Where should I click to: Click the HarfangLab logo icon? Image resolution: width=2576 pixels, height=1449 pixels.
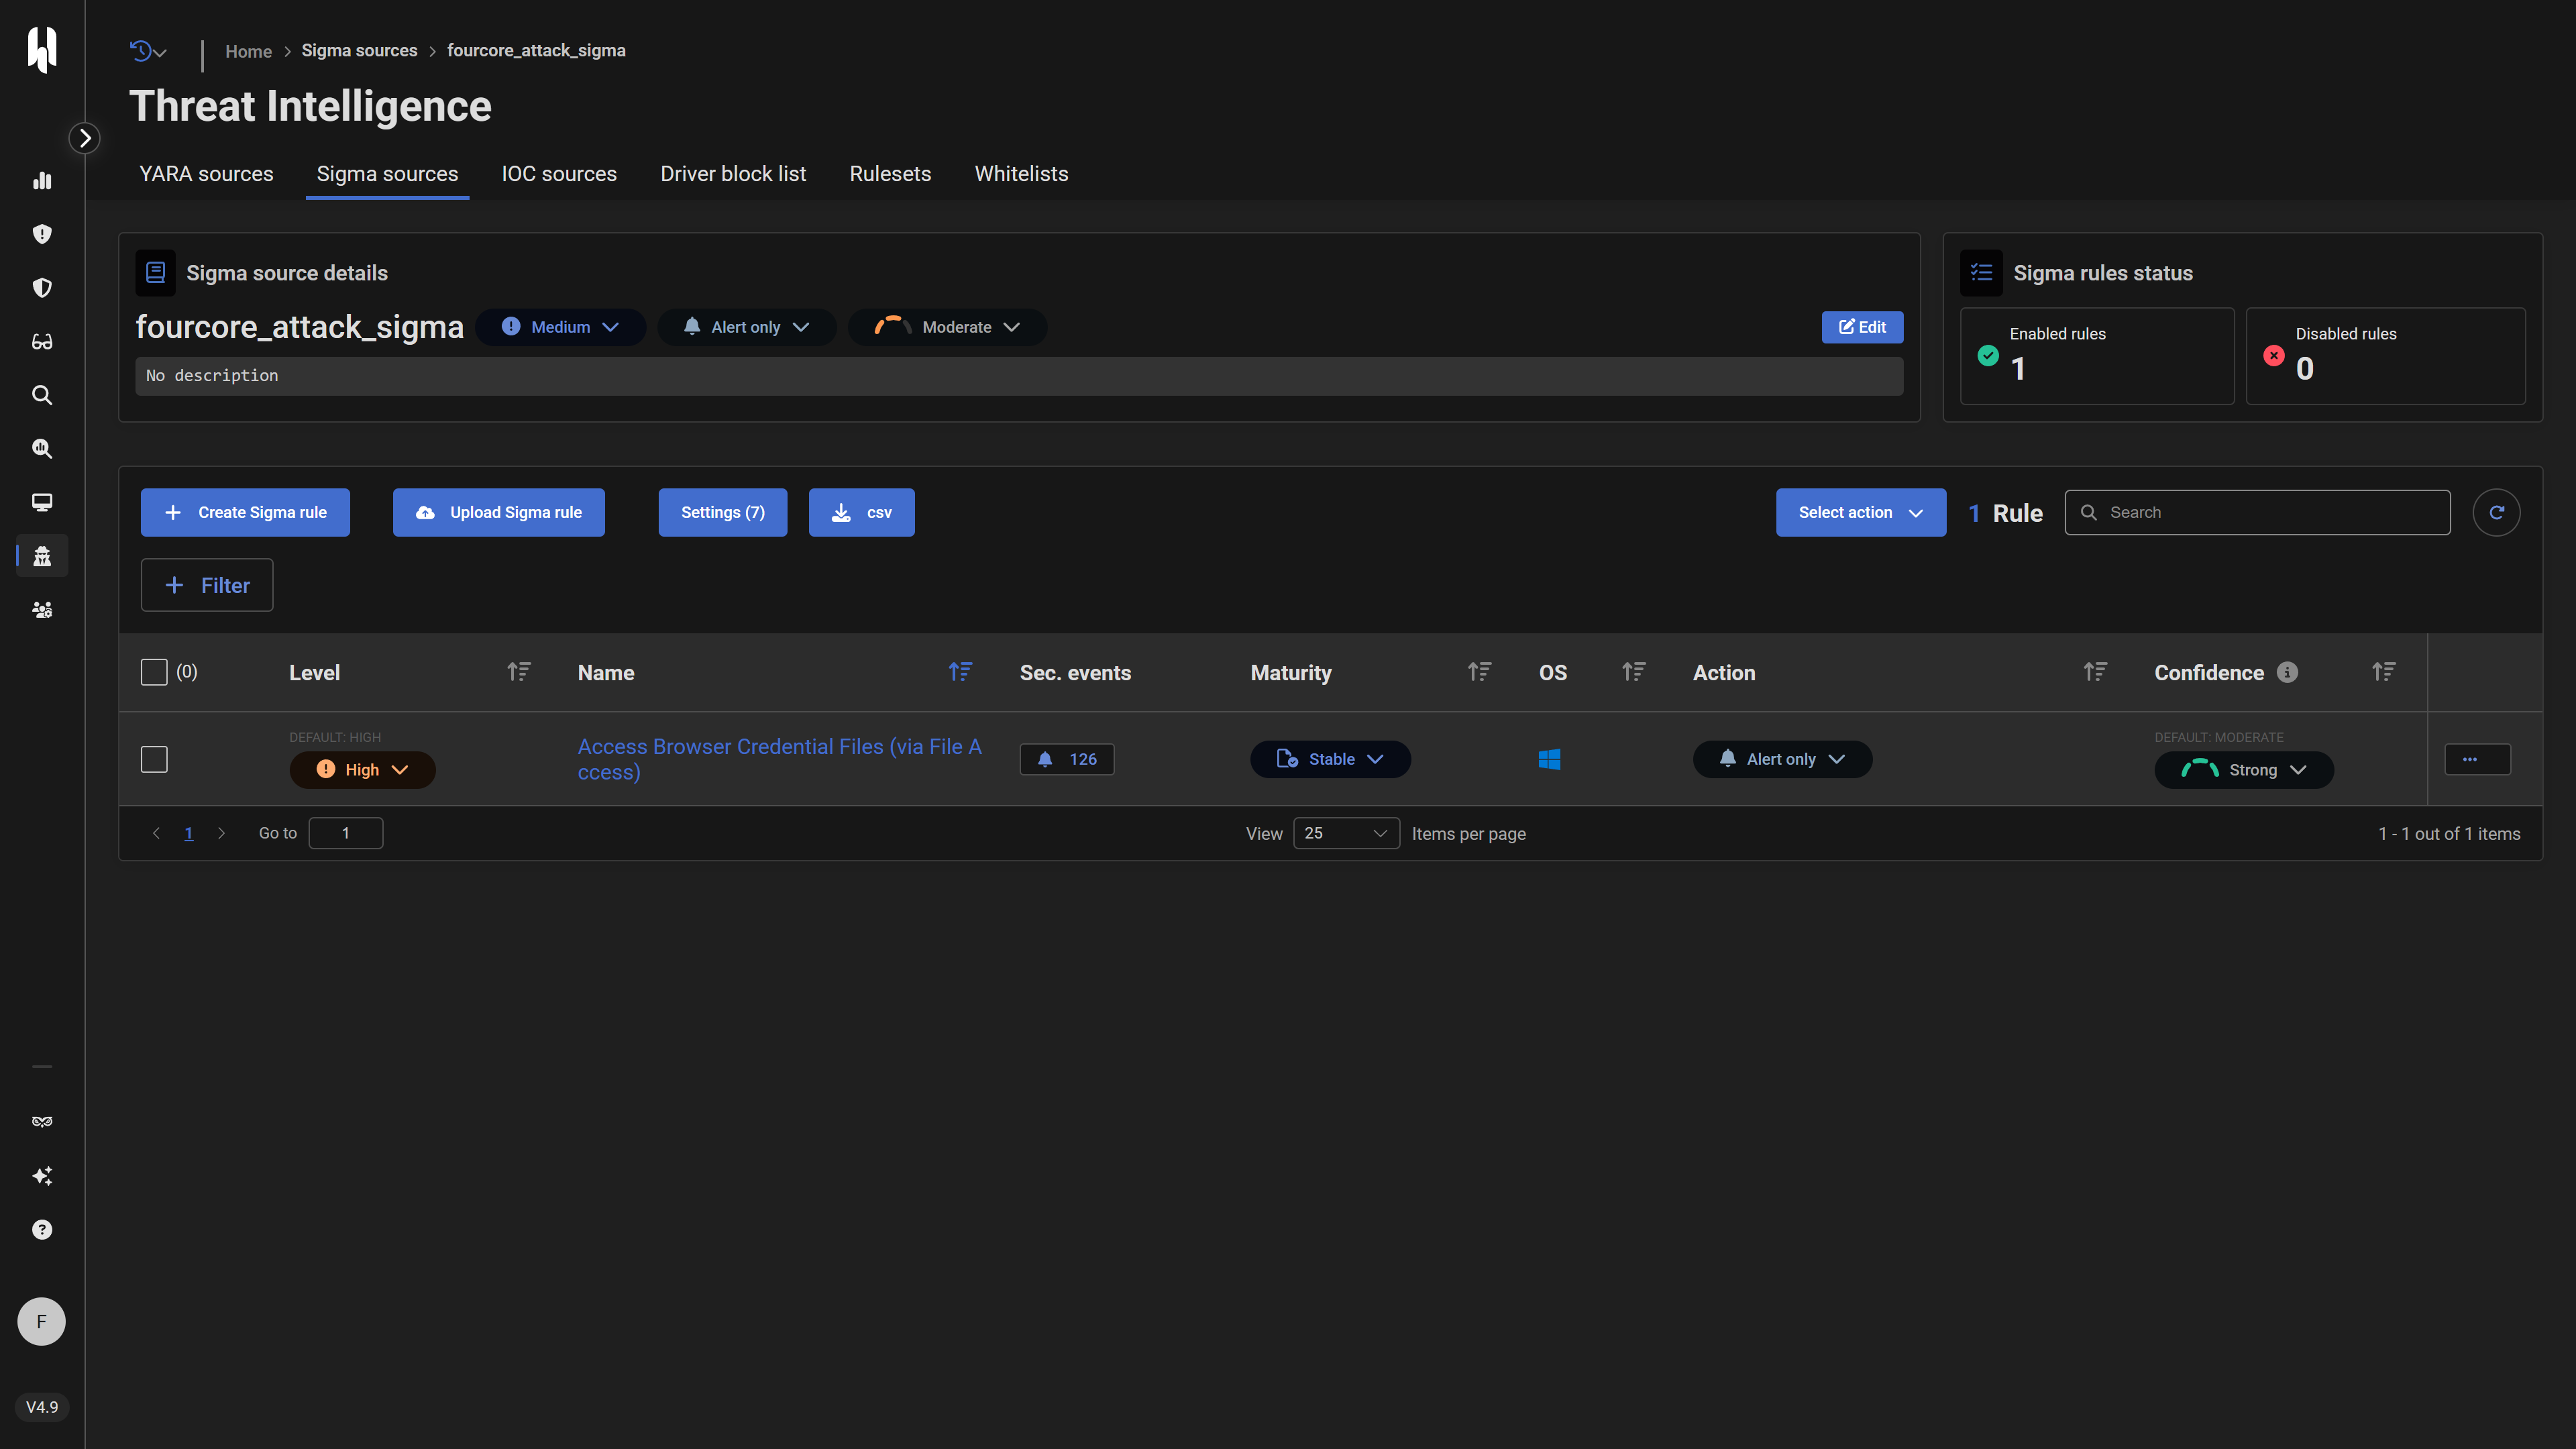pos(42,50)
